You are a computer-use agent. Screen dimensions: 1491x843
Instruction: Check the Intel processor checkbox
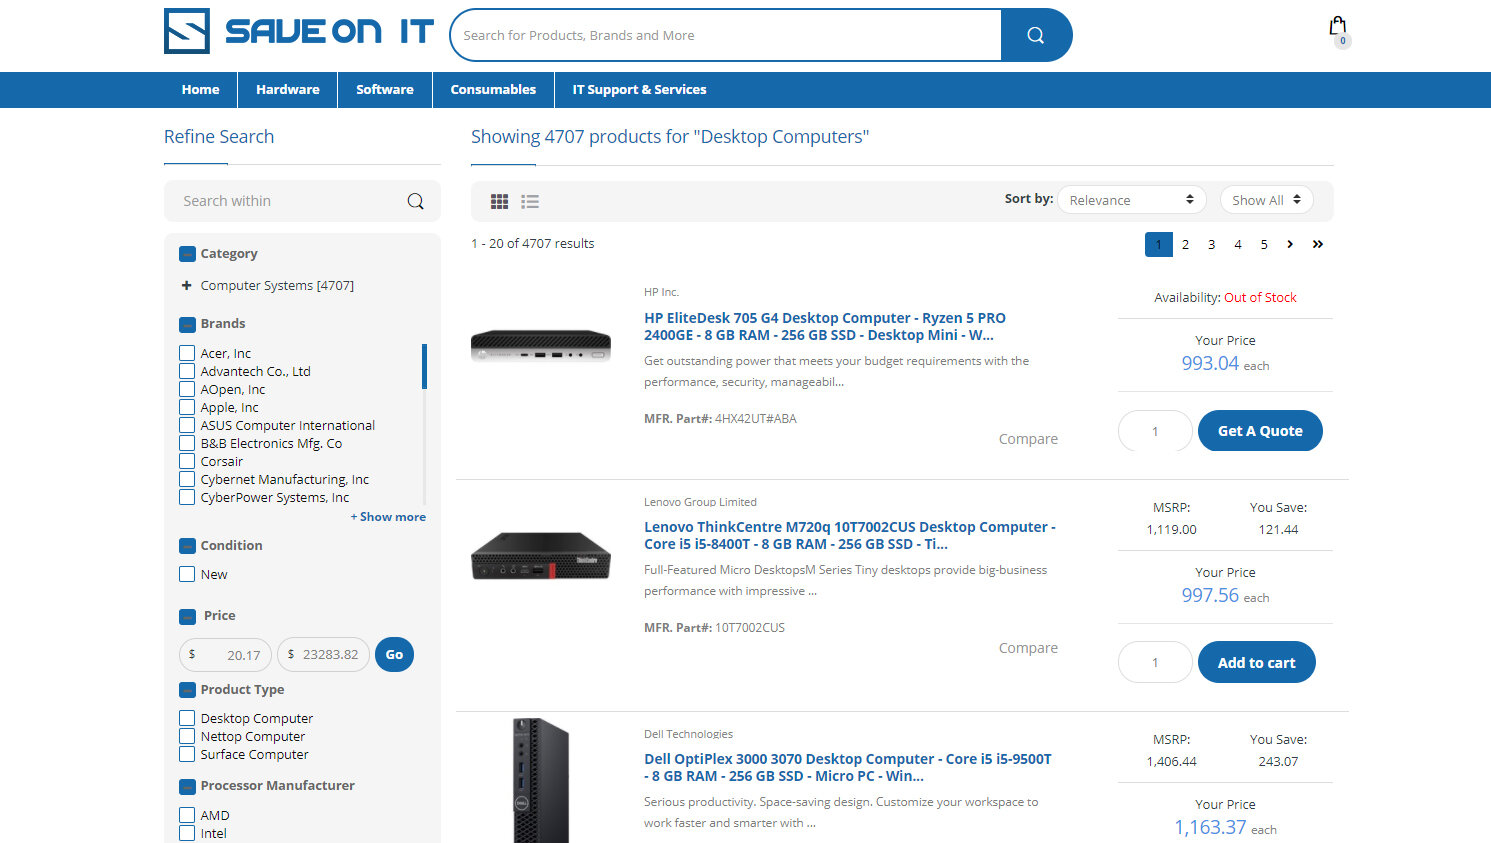[x=187, y=833]
